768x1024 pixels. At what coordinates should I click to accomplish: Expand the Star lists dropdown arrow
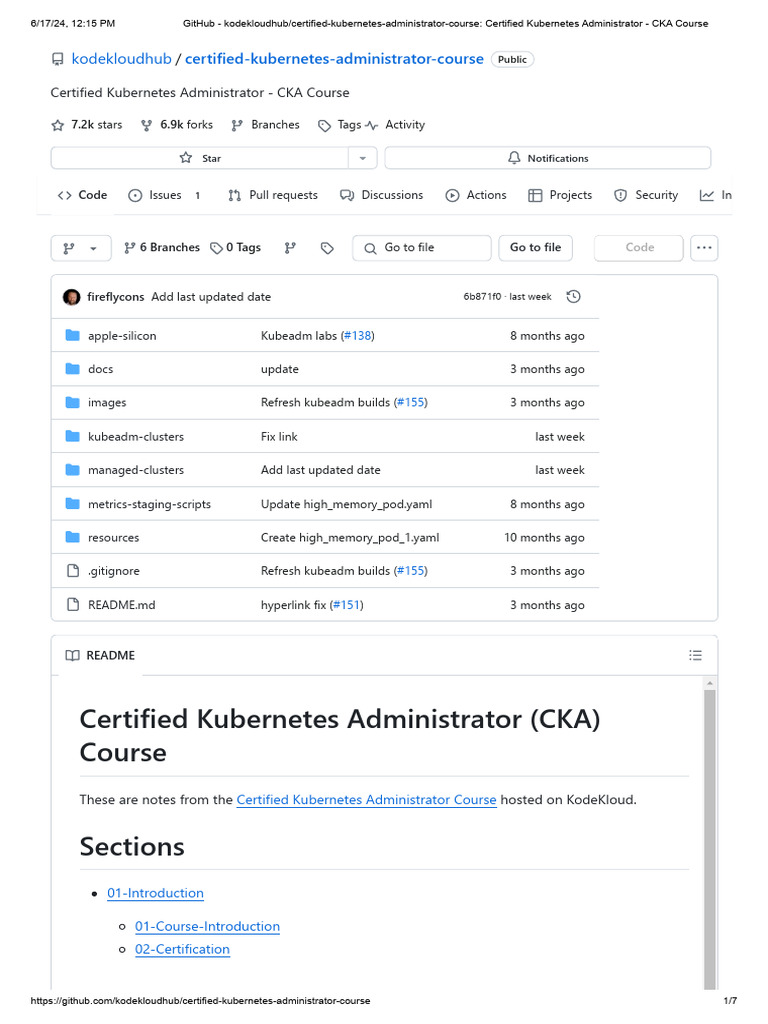click(x=362, y=158)
